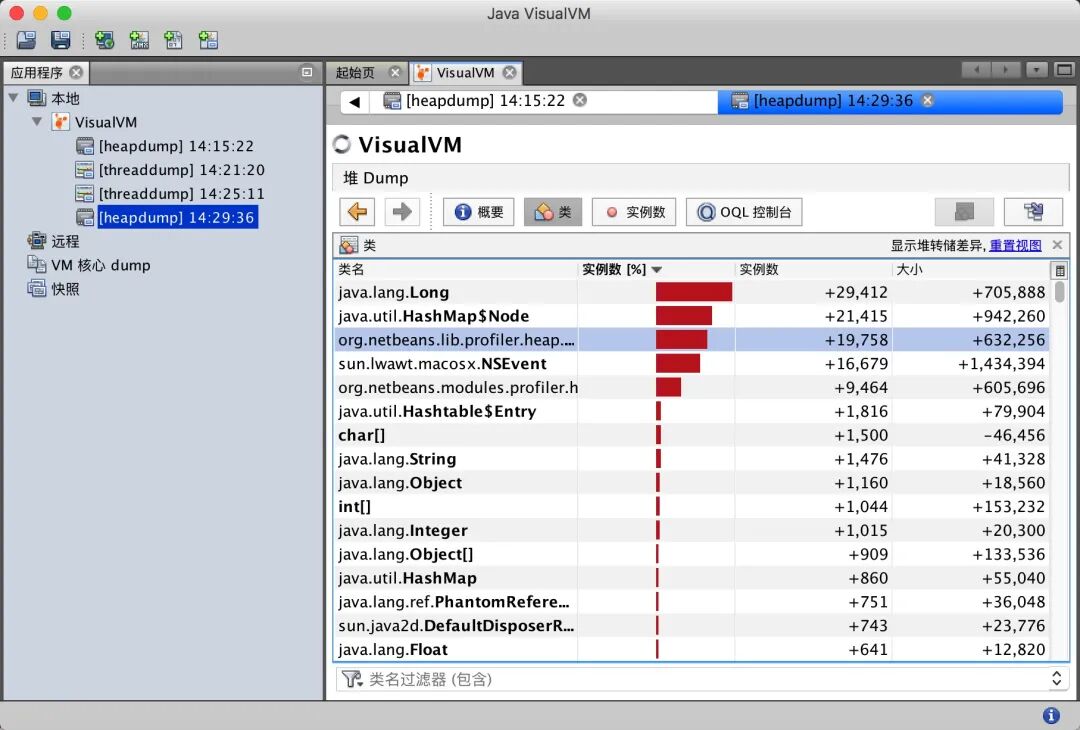Close the 类 panel with its X

pyautogui.click(x=1057, y=245)
